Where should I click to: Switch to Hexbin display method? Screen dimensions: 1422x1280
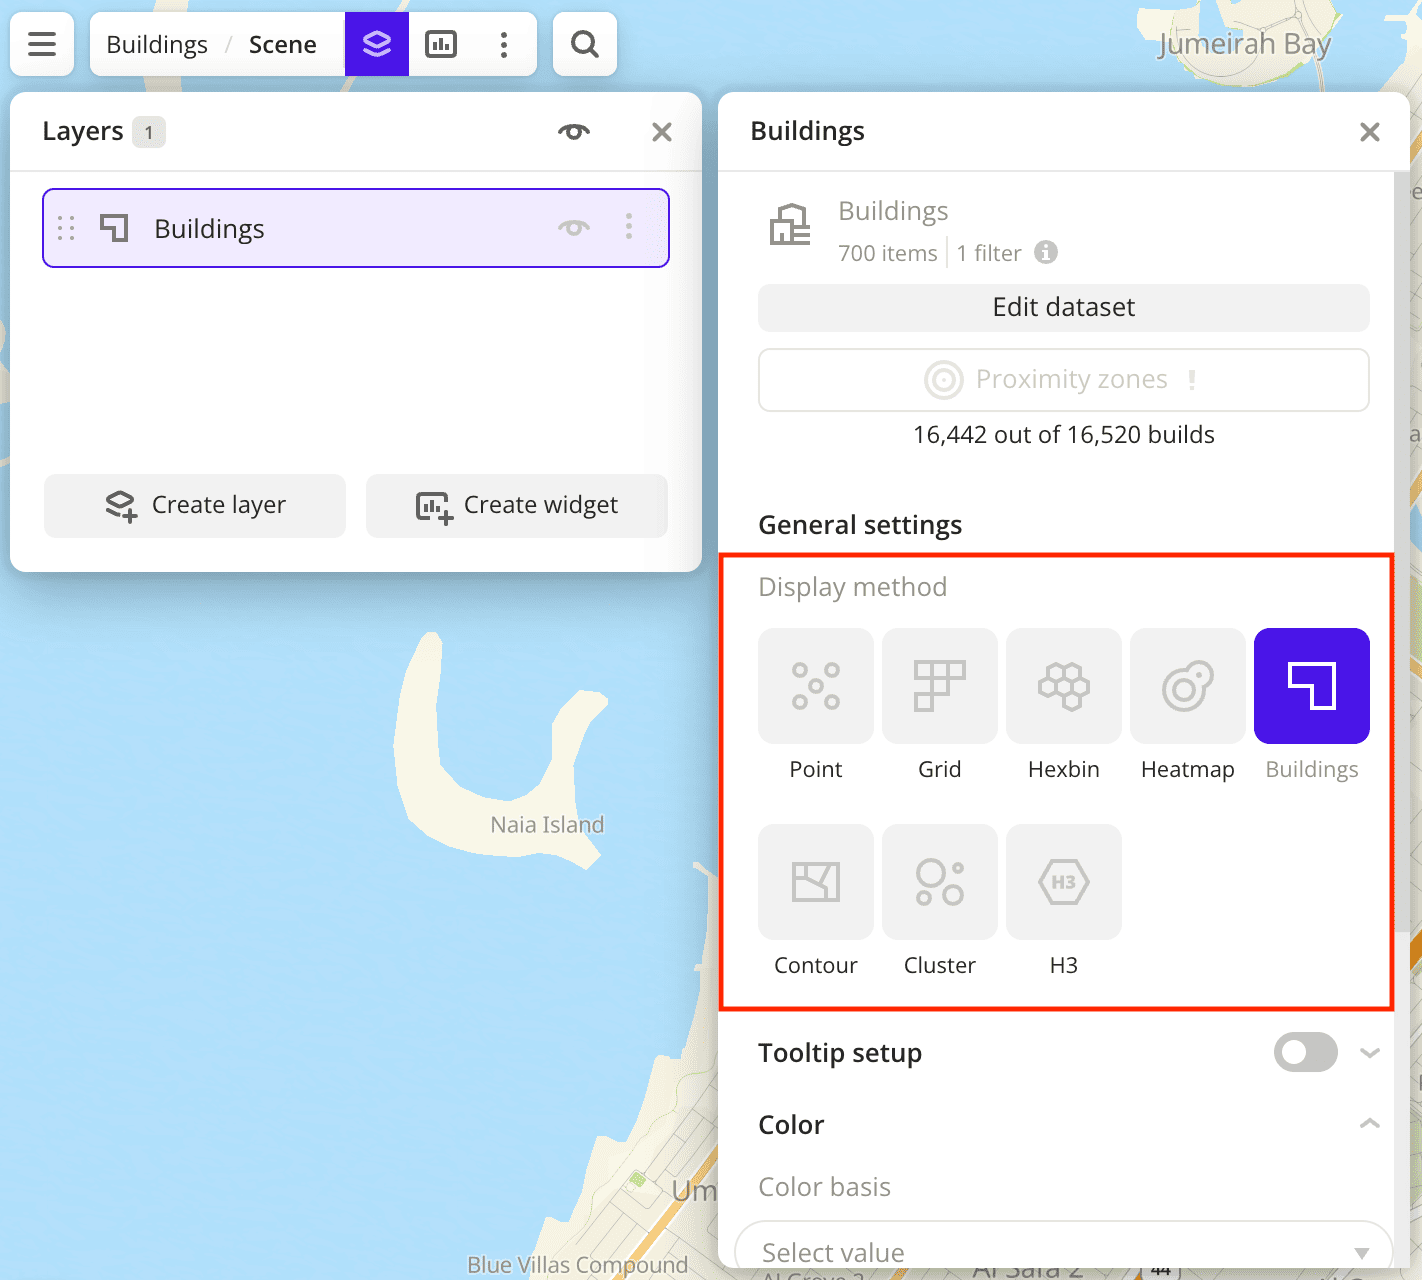tap(1063, 686)
